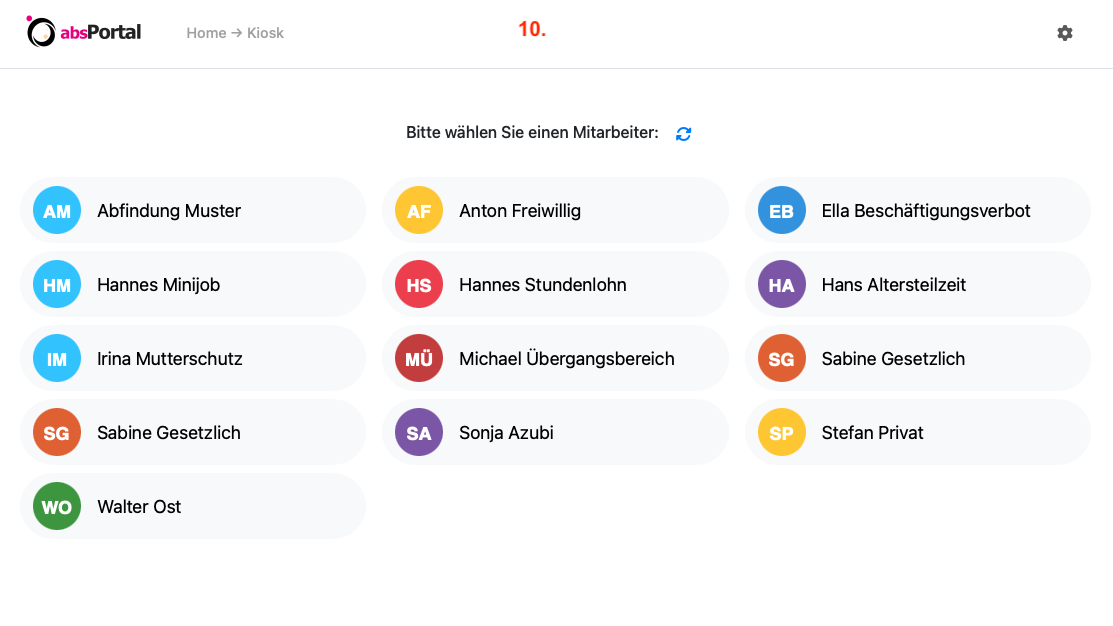
Task: Pick Ella Beschäftigungsverbot employee
Action: click(917, 211)
